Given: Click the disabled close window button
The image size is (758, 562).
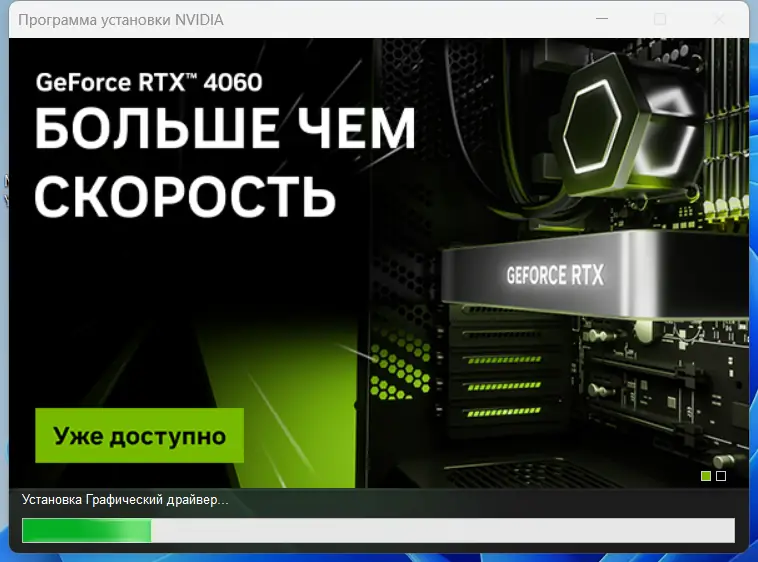Looking at the screenshot, I should tap(719, 19).
